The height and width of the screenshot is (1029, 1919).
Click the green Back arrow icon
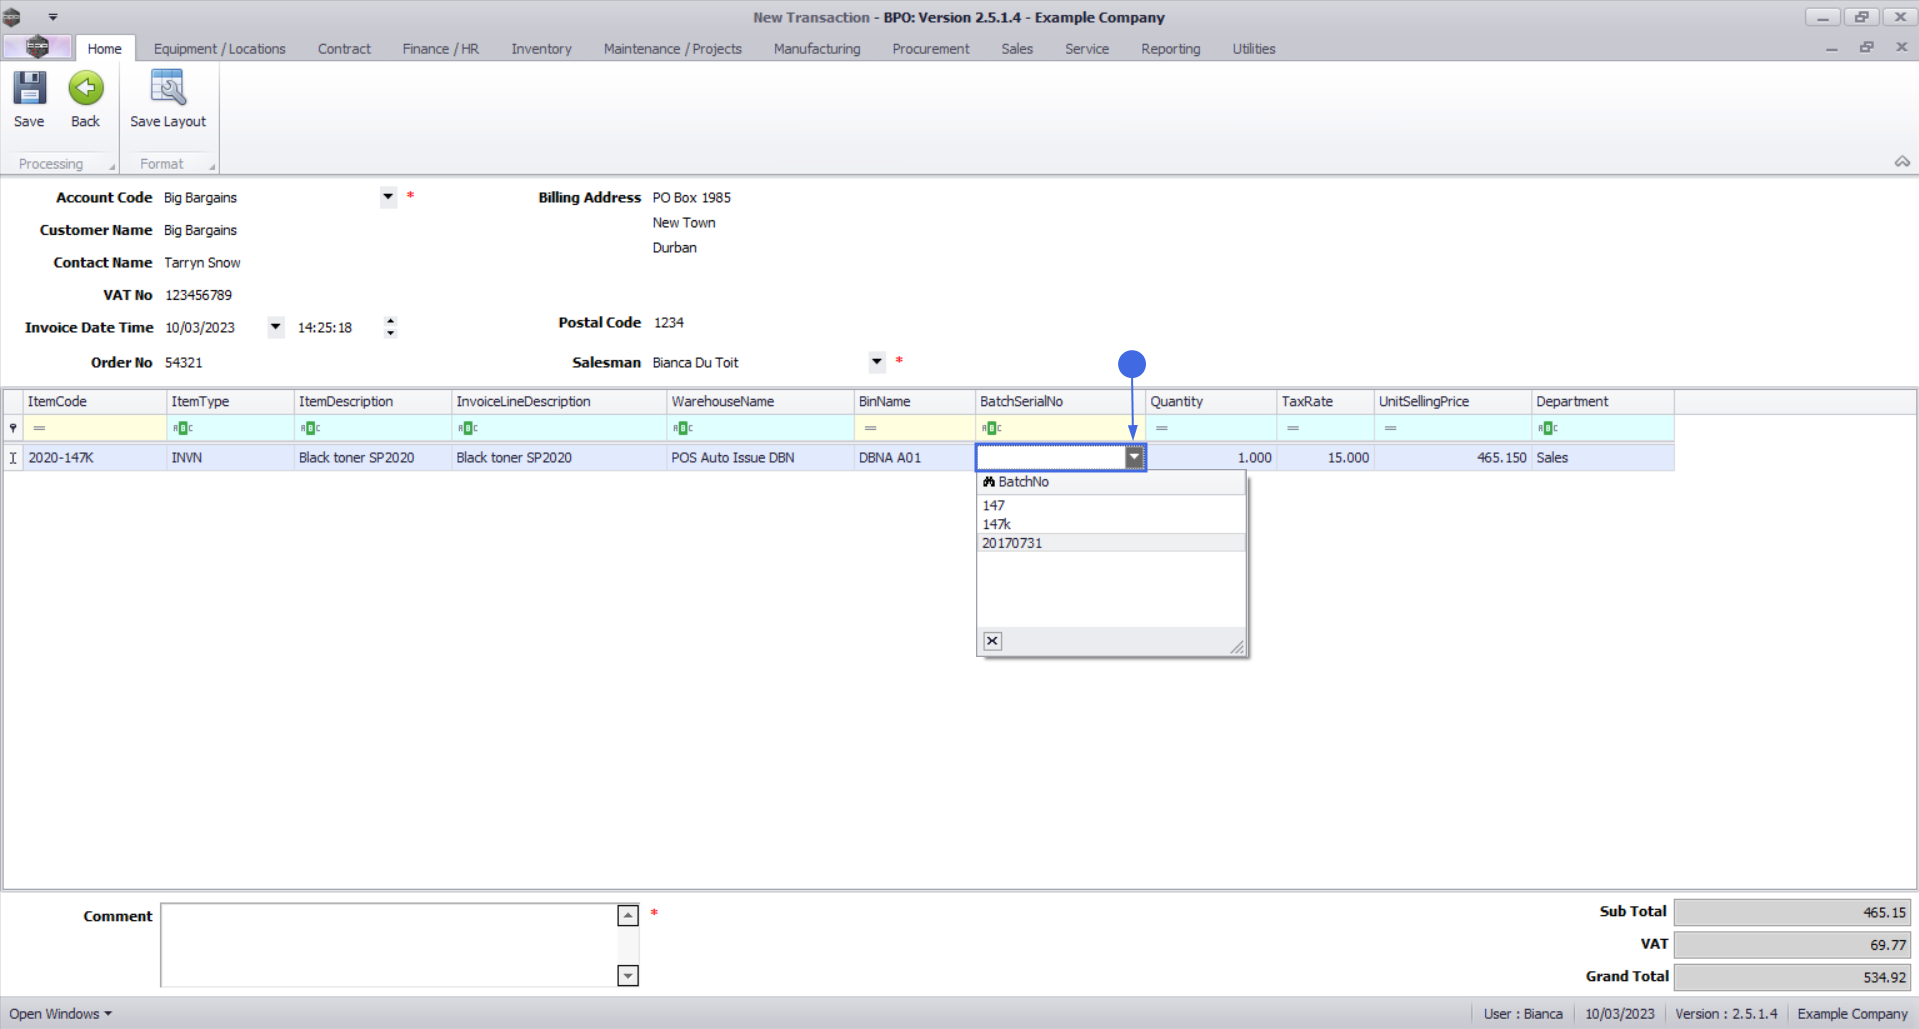click(x=86, y=88)
